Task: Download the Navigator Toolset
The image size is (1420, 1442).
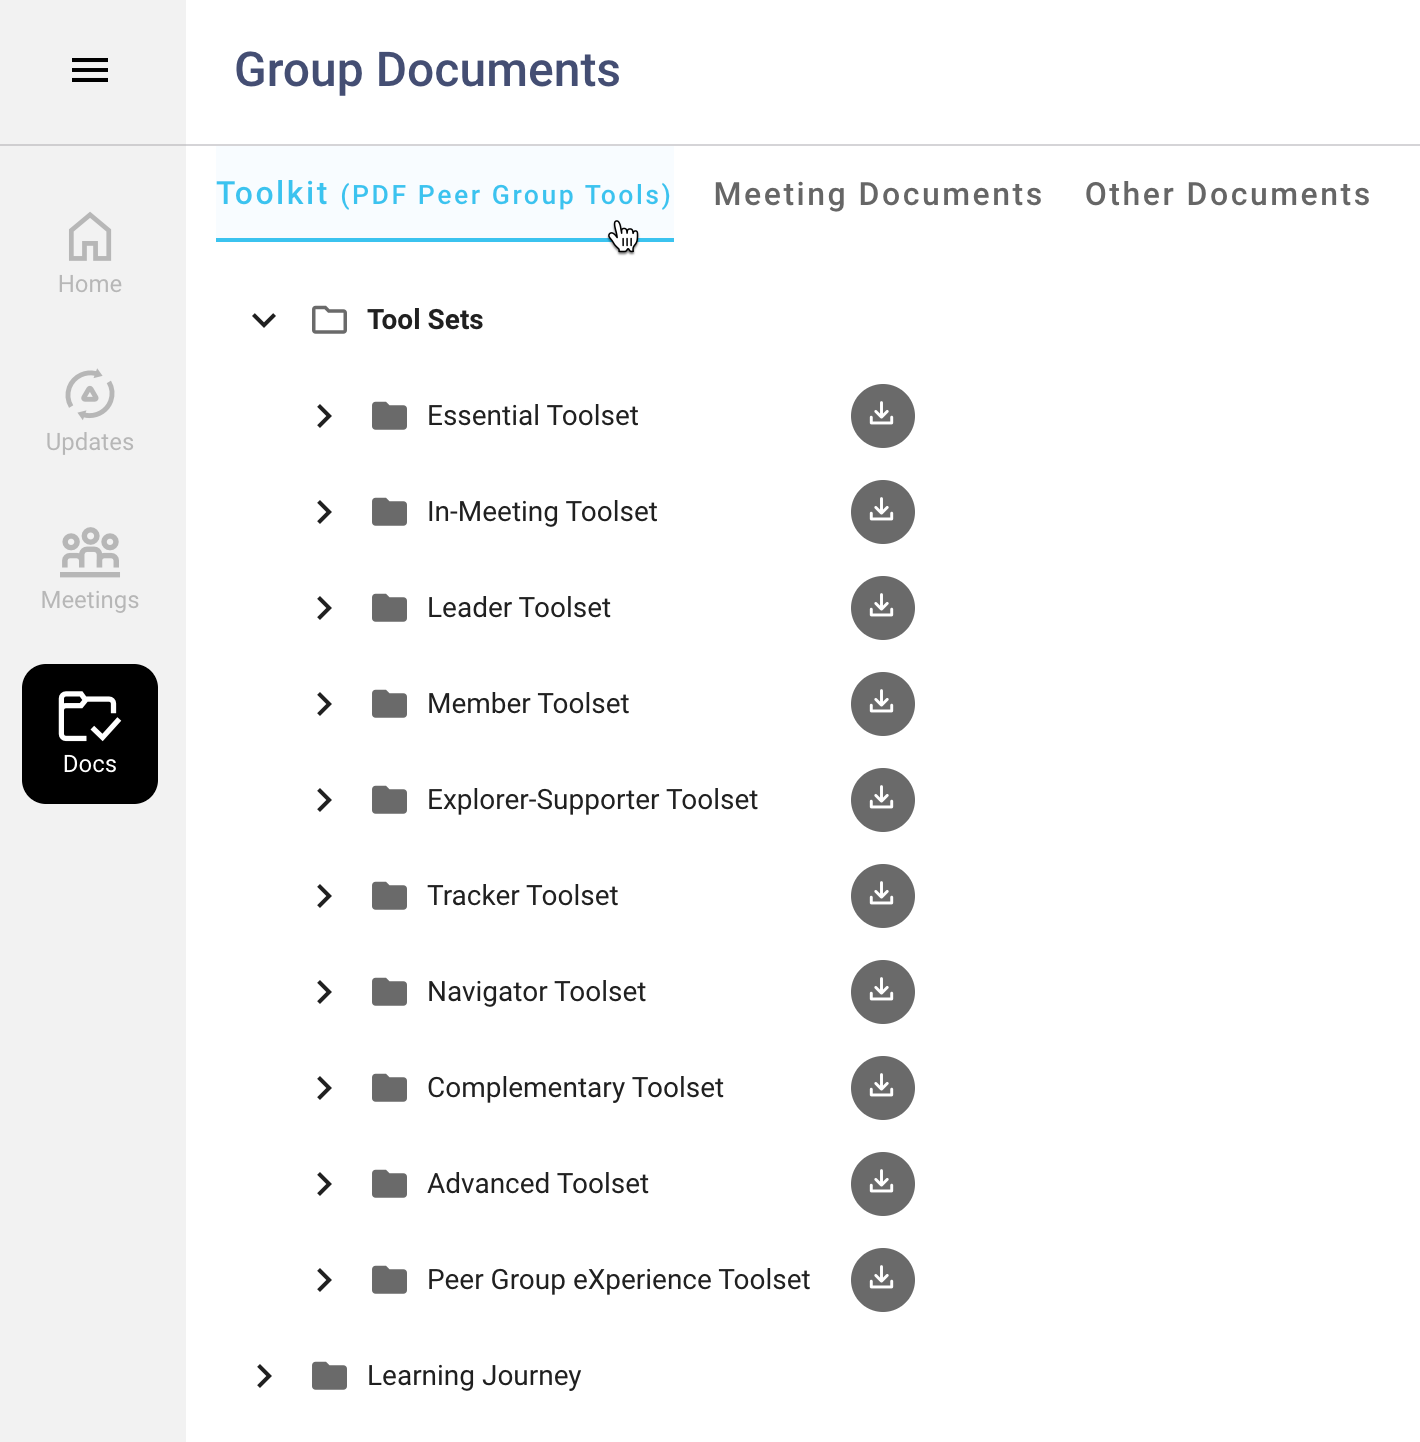Action: 882,992
